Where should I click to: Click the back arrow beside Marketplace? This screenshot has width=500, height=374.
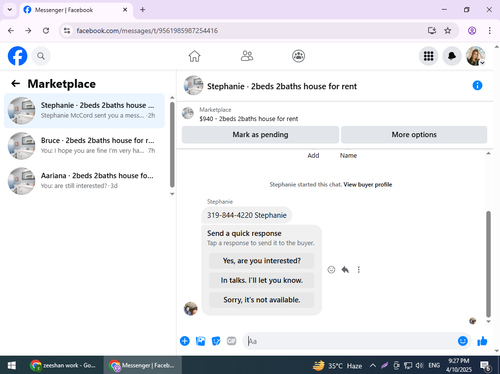pos(16,83)
